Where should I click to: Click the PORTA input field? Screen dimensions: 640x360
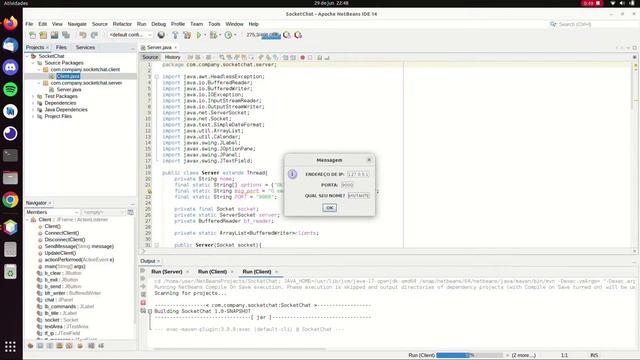(x=347, y=185)
